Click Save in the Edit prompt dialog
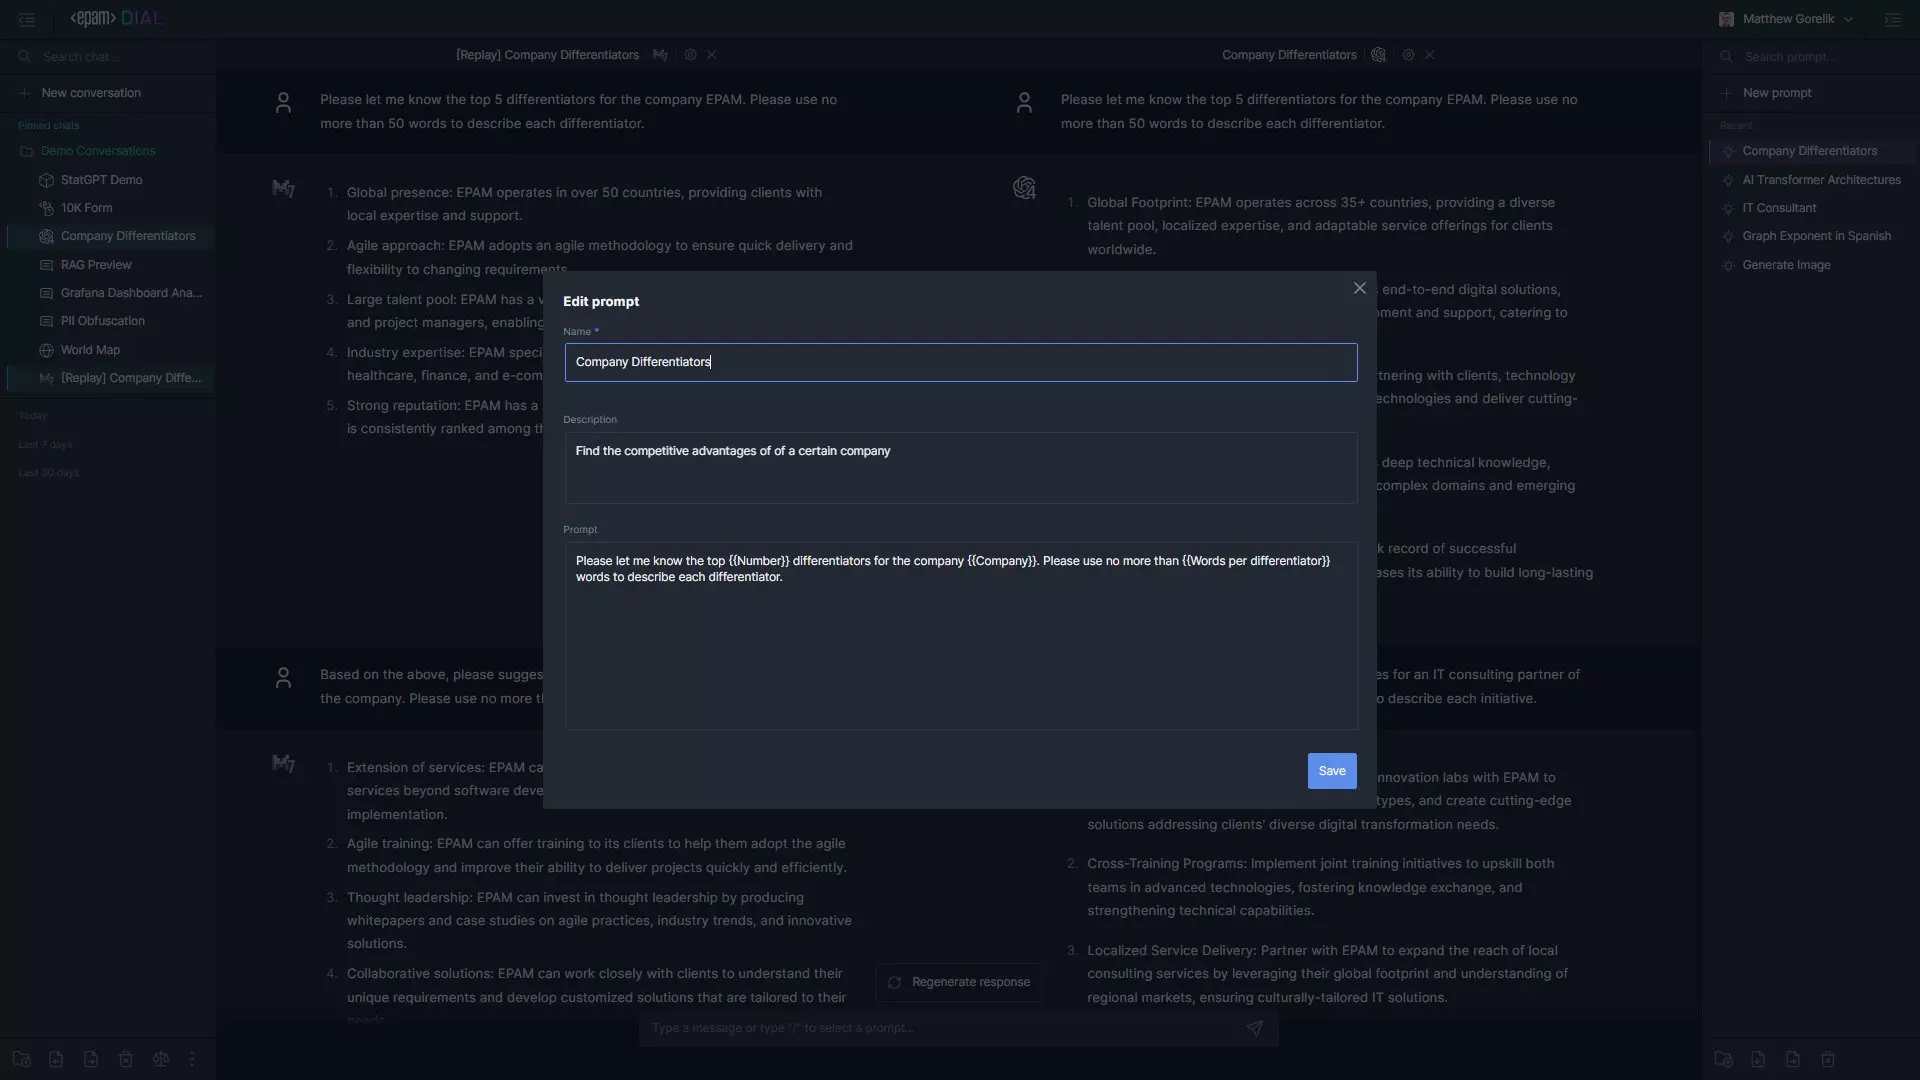 1331,771
